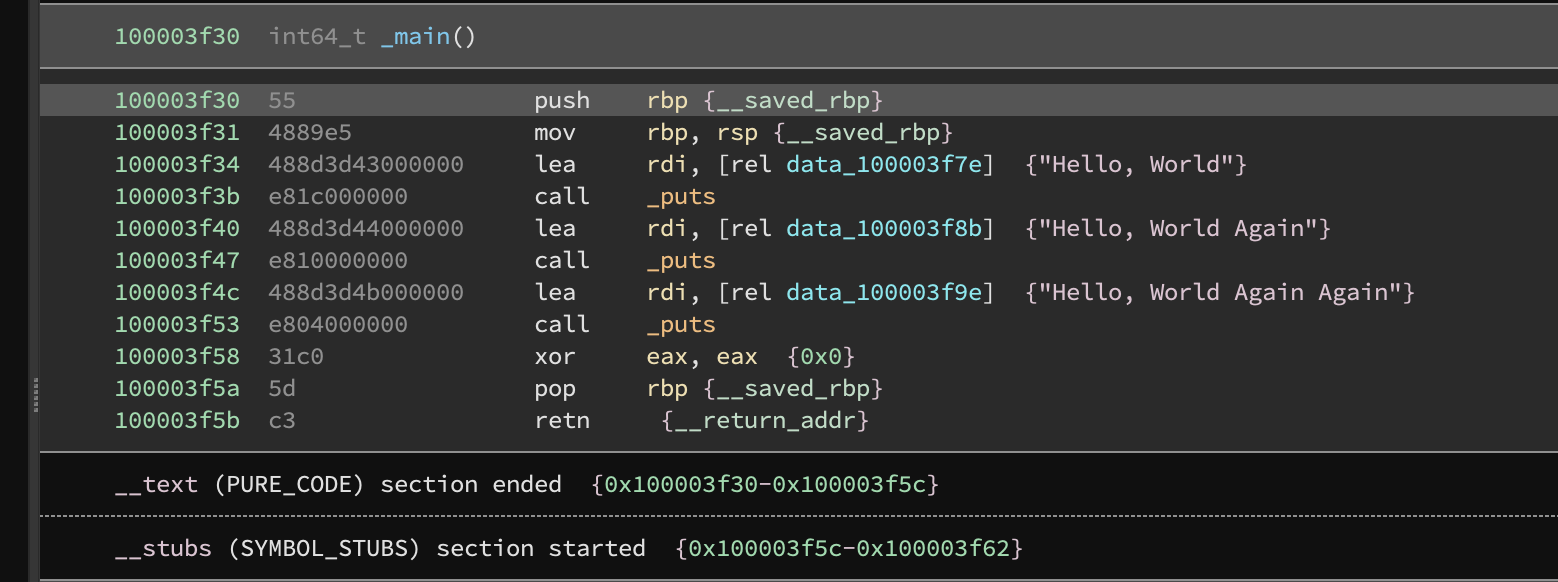Select the _main function name in header
Screen dimensions: 1558x582
pos(416,37)
